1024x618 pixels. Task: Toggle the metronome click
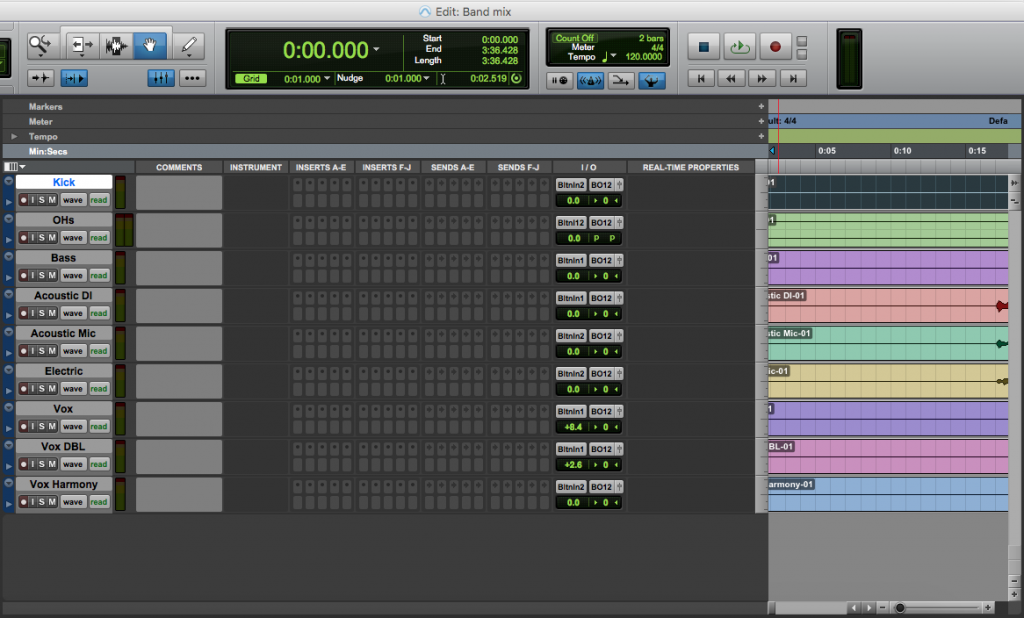click(590, 80)
